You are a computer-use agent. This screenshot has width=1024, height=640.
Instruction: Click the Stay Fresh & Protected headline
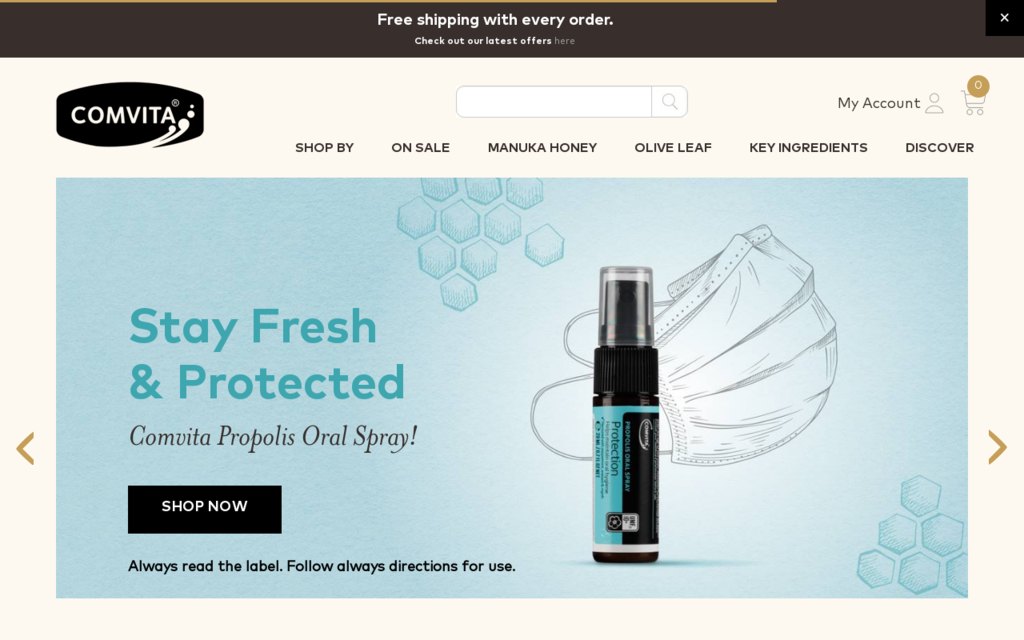(267, 353)
